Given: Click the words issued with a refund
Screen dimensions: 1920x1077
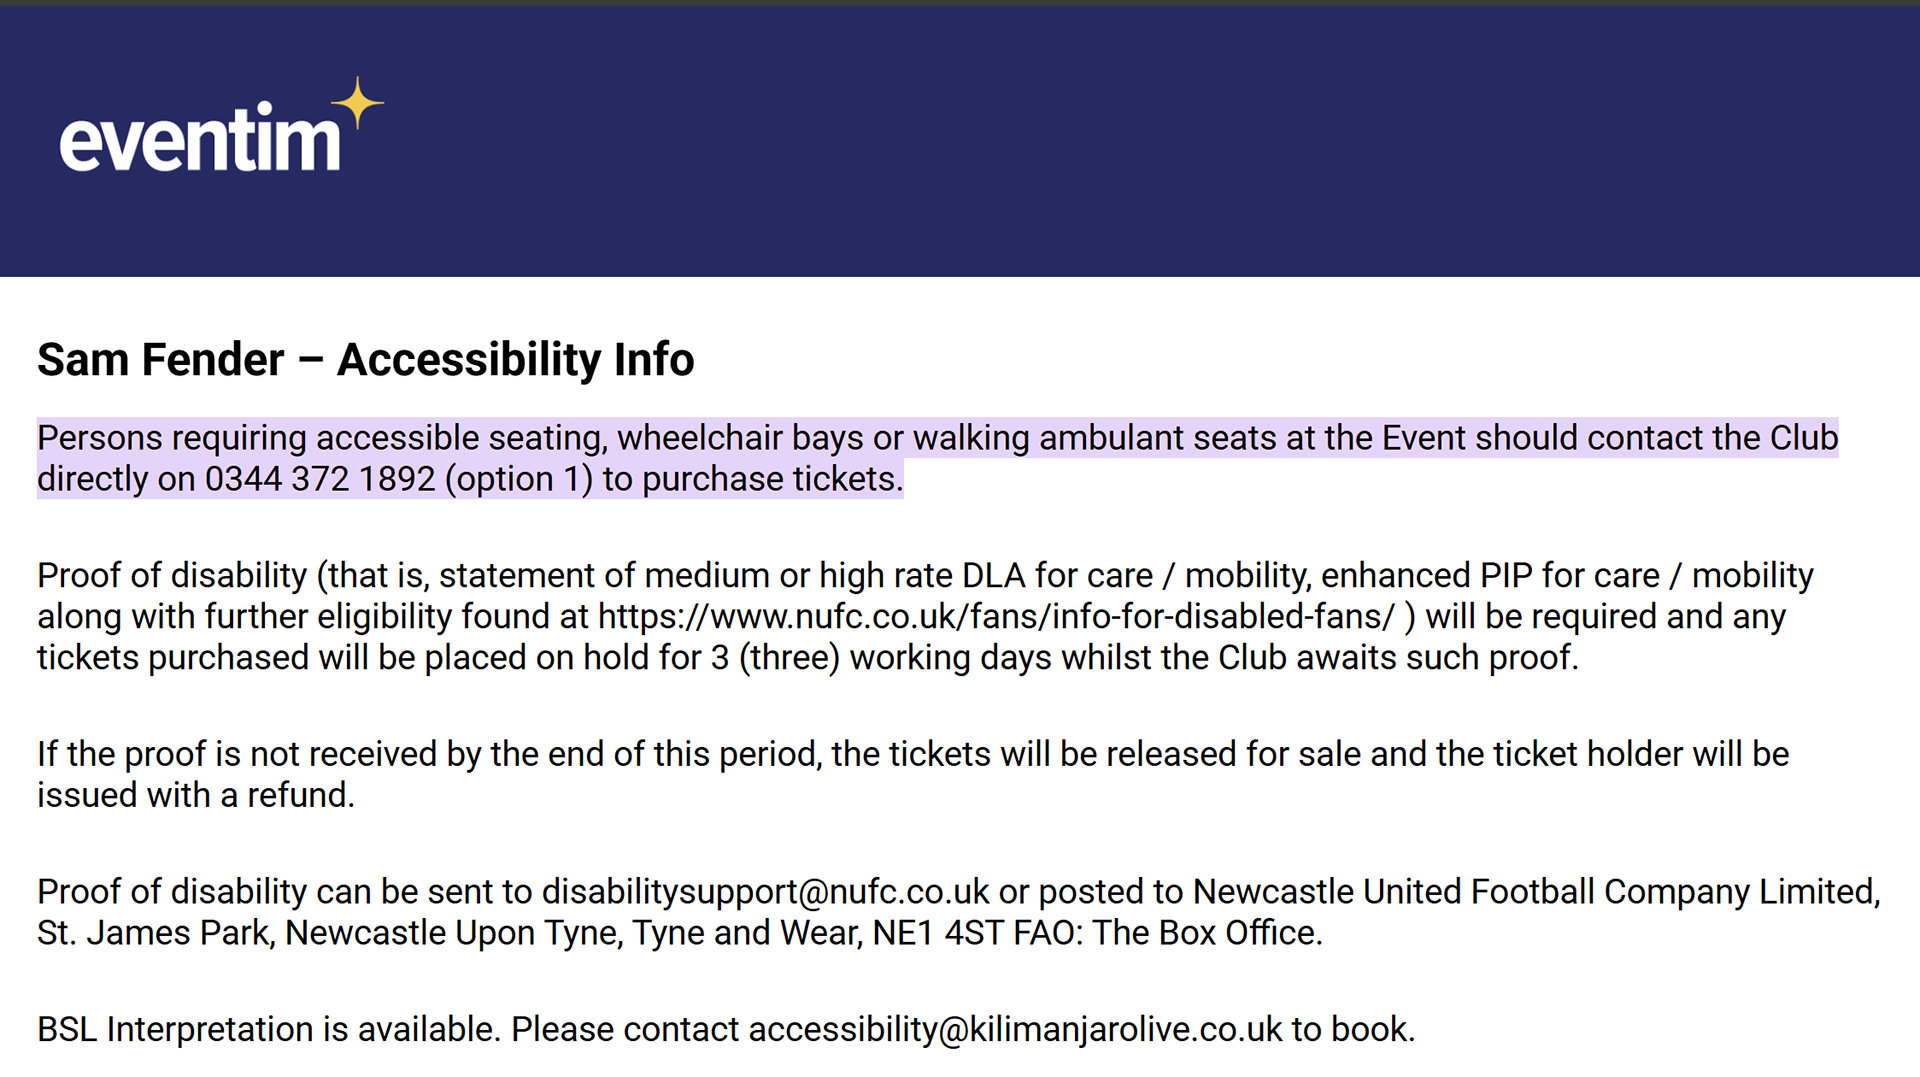Looking at the screenshot, I should (196, 796).
